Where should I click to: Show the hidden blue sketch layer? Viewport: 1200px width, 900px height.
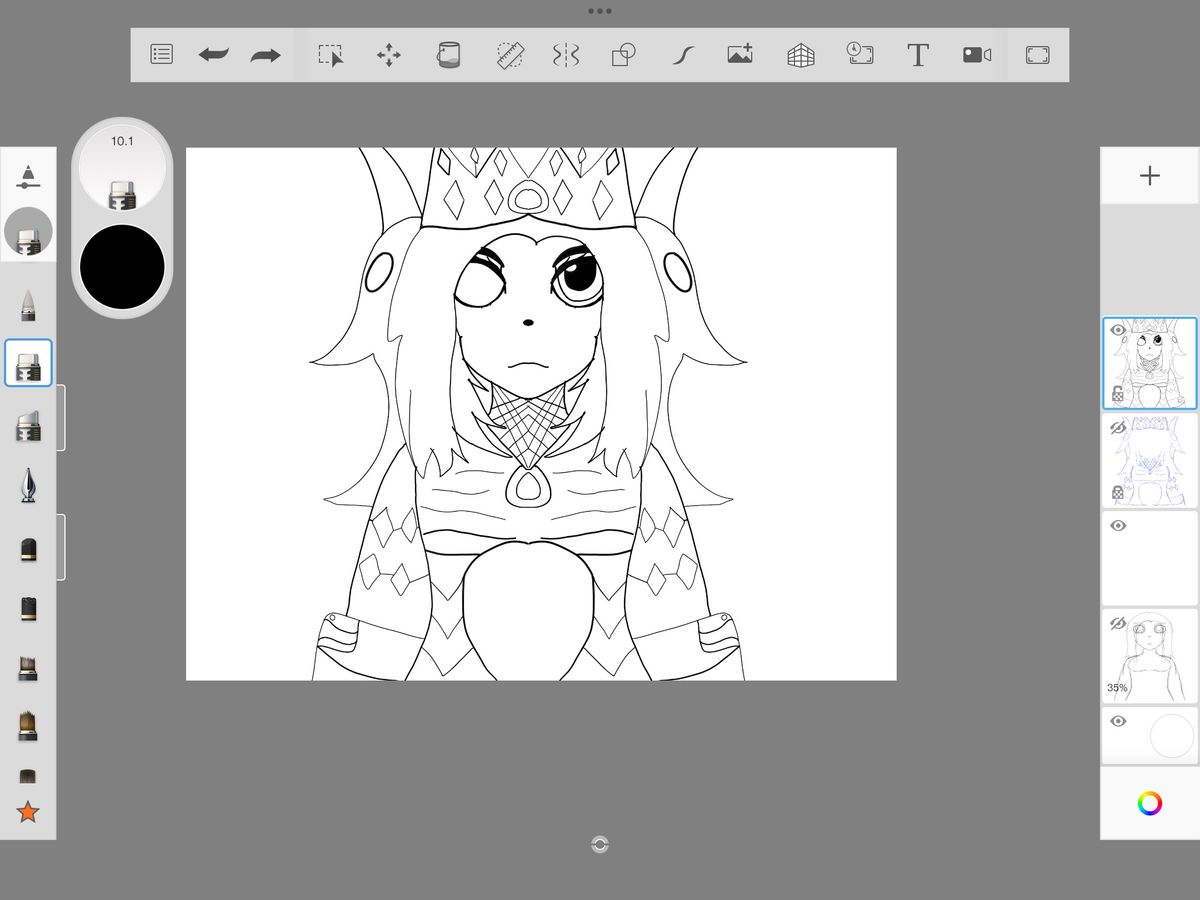pos(1118,427)
